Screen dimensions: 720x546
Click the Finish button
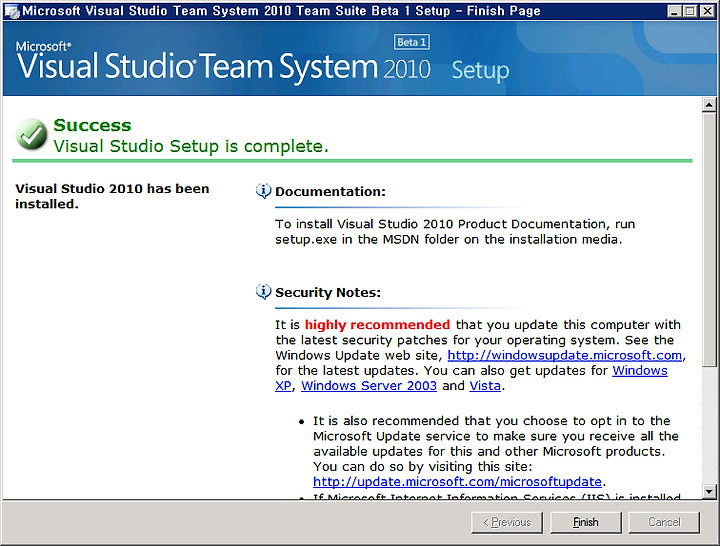[x=585, y=522]
